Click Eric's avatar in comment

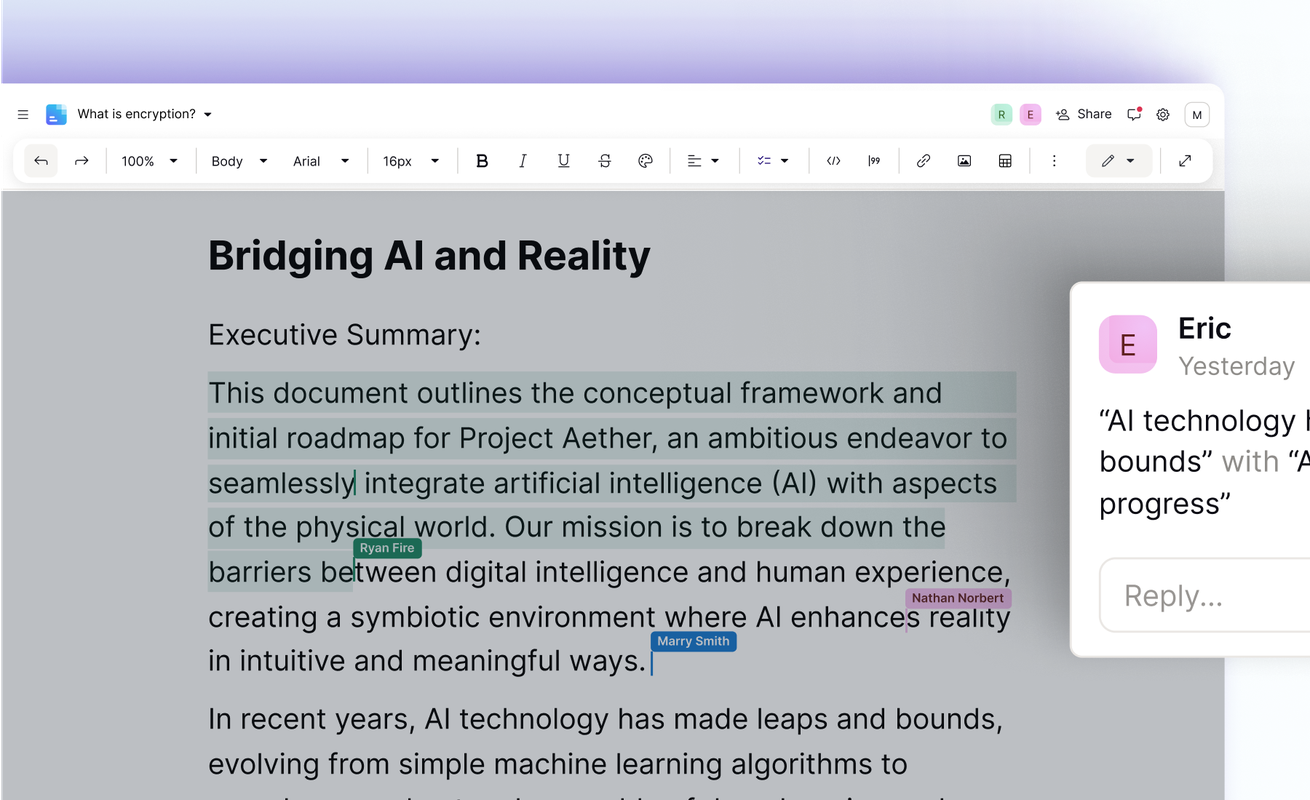(1128, 344)
